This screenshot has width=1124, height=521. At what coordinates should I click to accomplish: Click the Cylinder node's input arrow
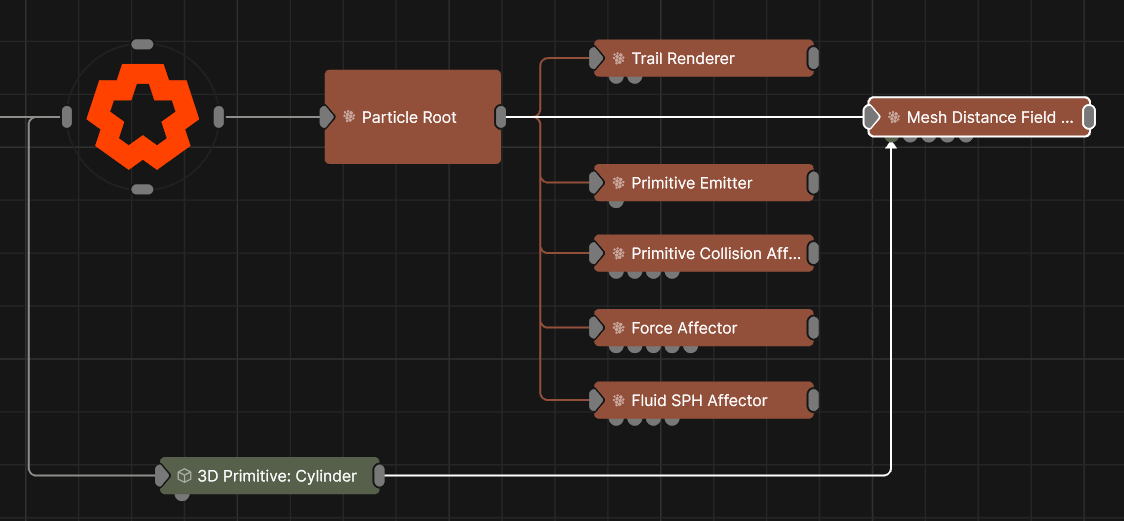(163, 476)
